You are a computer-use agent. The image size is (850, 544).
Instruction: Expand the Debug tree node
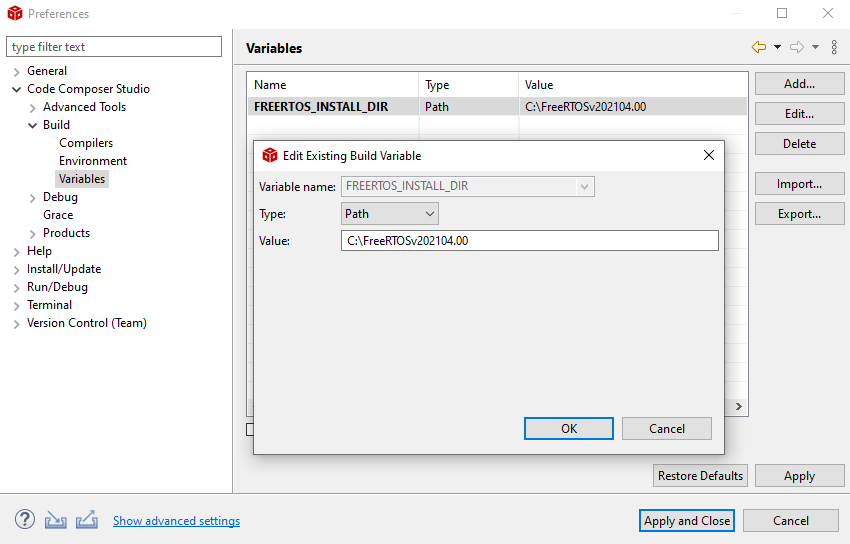(x=33, y=197)
